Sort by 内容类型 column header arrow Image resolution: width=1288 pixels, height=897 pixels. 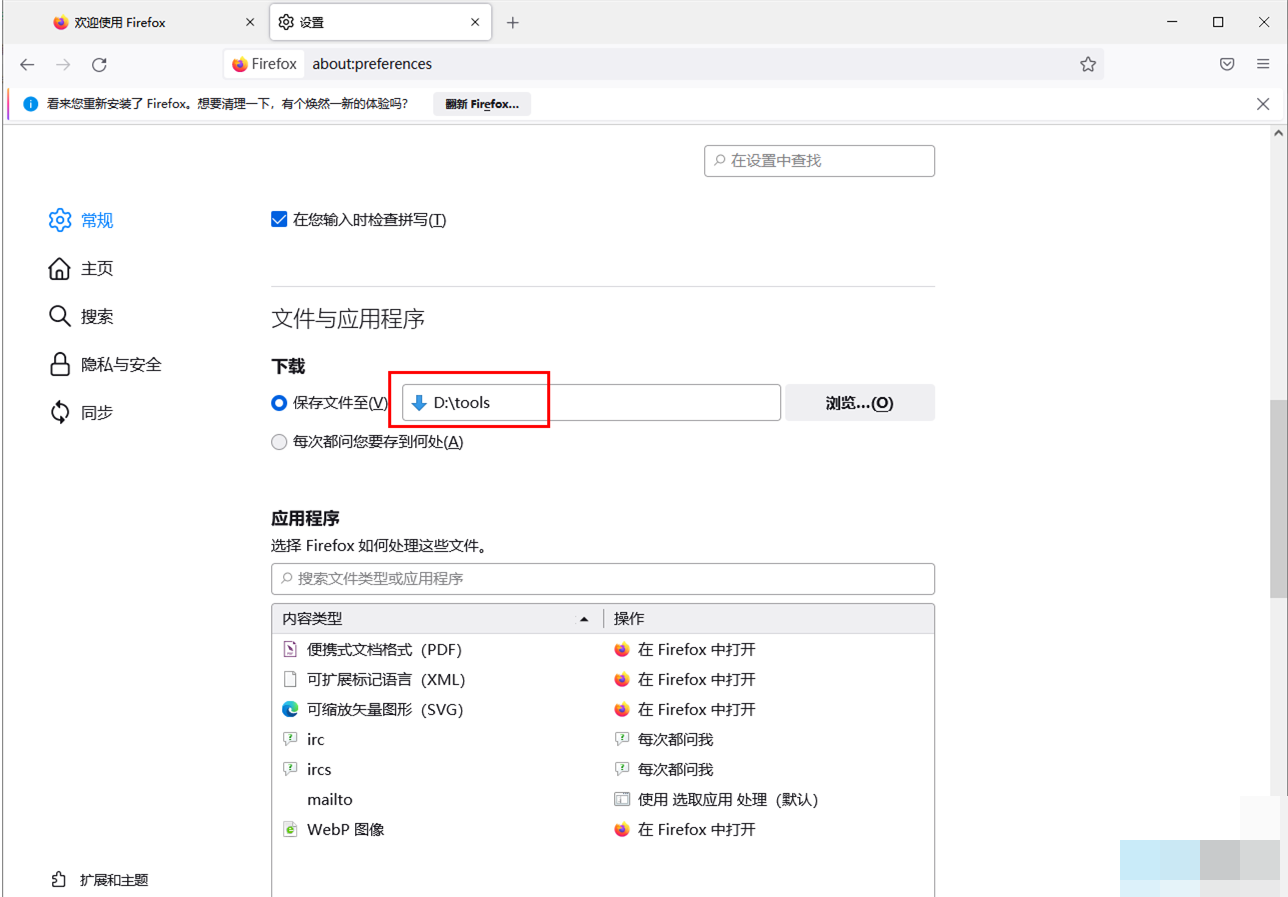(x=584, y=619)
